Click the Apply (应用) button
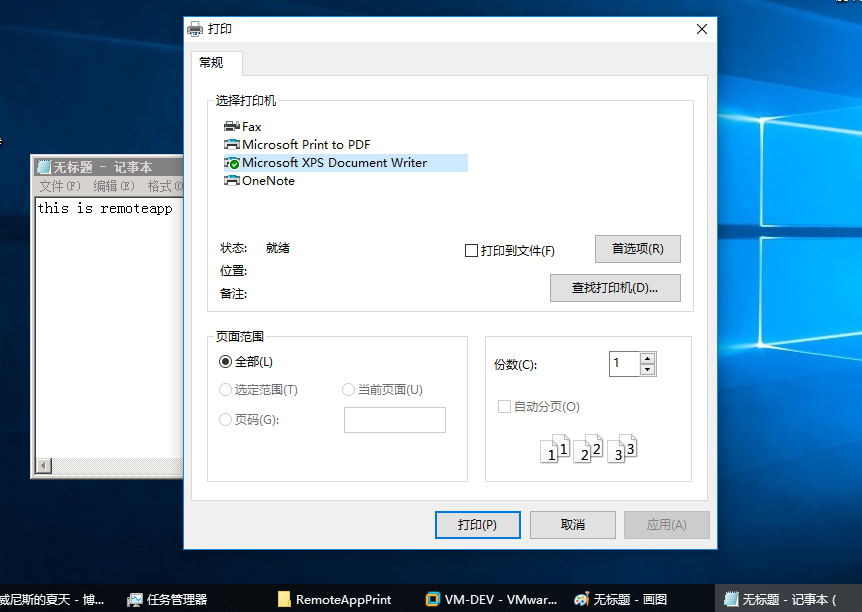The image size is (862, 612). [666, 525]
